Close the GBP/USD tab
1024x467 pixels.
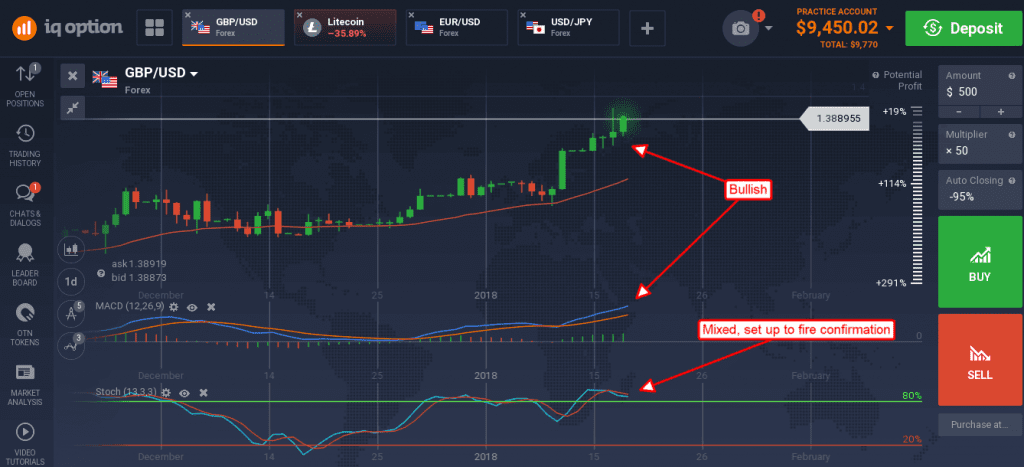coord(188,14)
